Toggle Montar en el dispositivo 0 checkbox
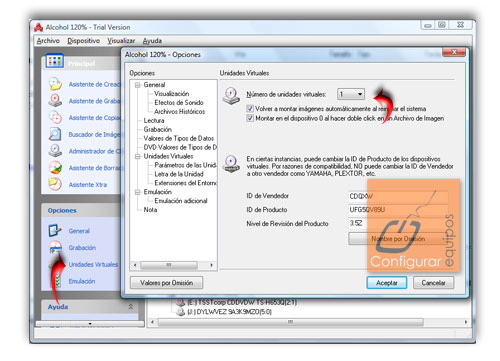 (250, 118)
